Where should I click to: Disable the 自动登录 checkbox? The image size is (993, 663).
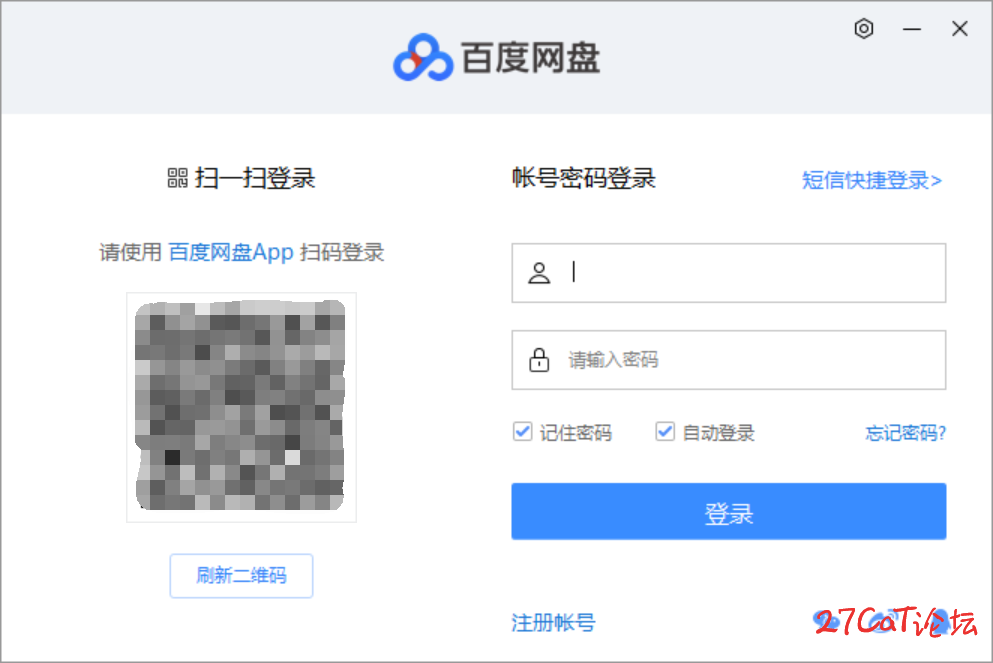(x=665, y=432)
